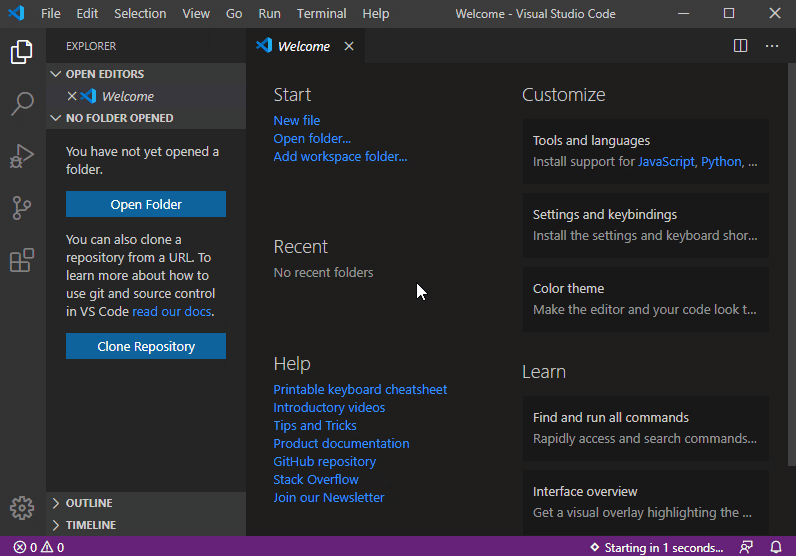
Task: Close Welcome in Open Editors list
Action: point(72,96)
